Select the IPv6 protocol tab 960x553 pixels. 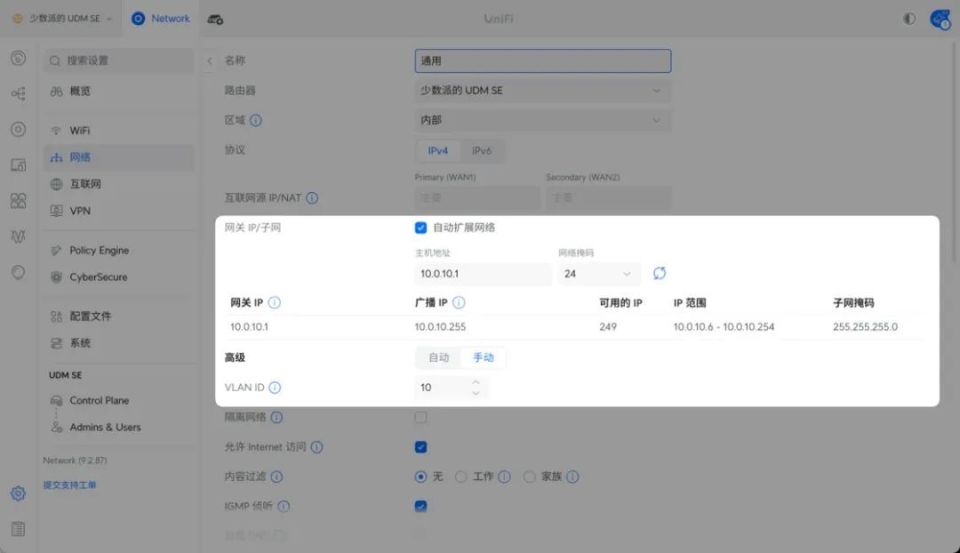(x=482, y=151)
